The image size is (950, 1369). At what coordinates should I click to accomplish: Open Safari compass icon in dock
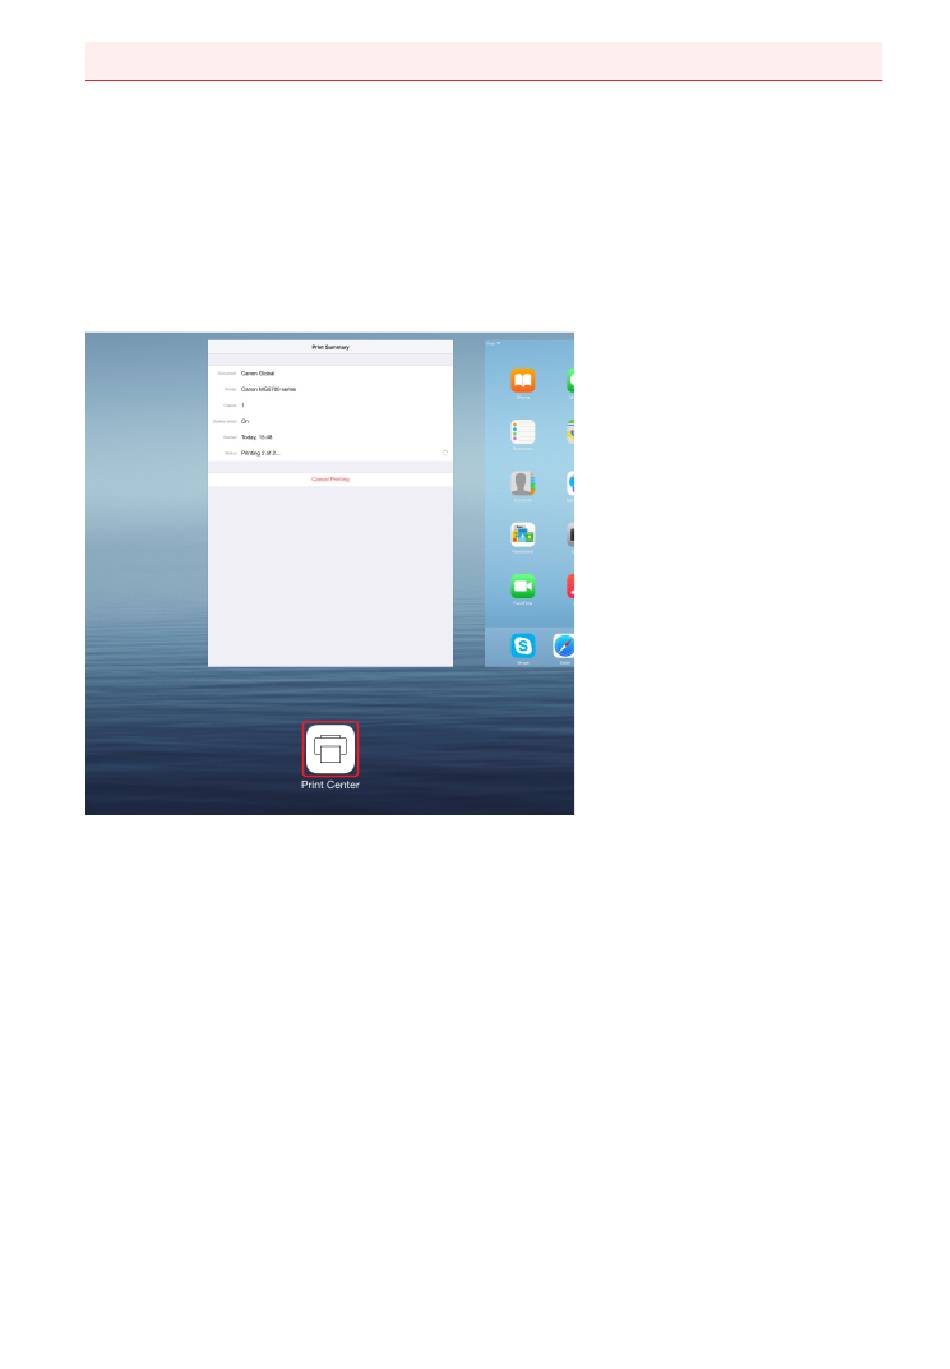[564, 646]
